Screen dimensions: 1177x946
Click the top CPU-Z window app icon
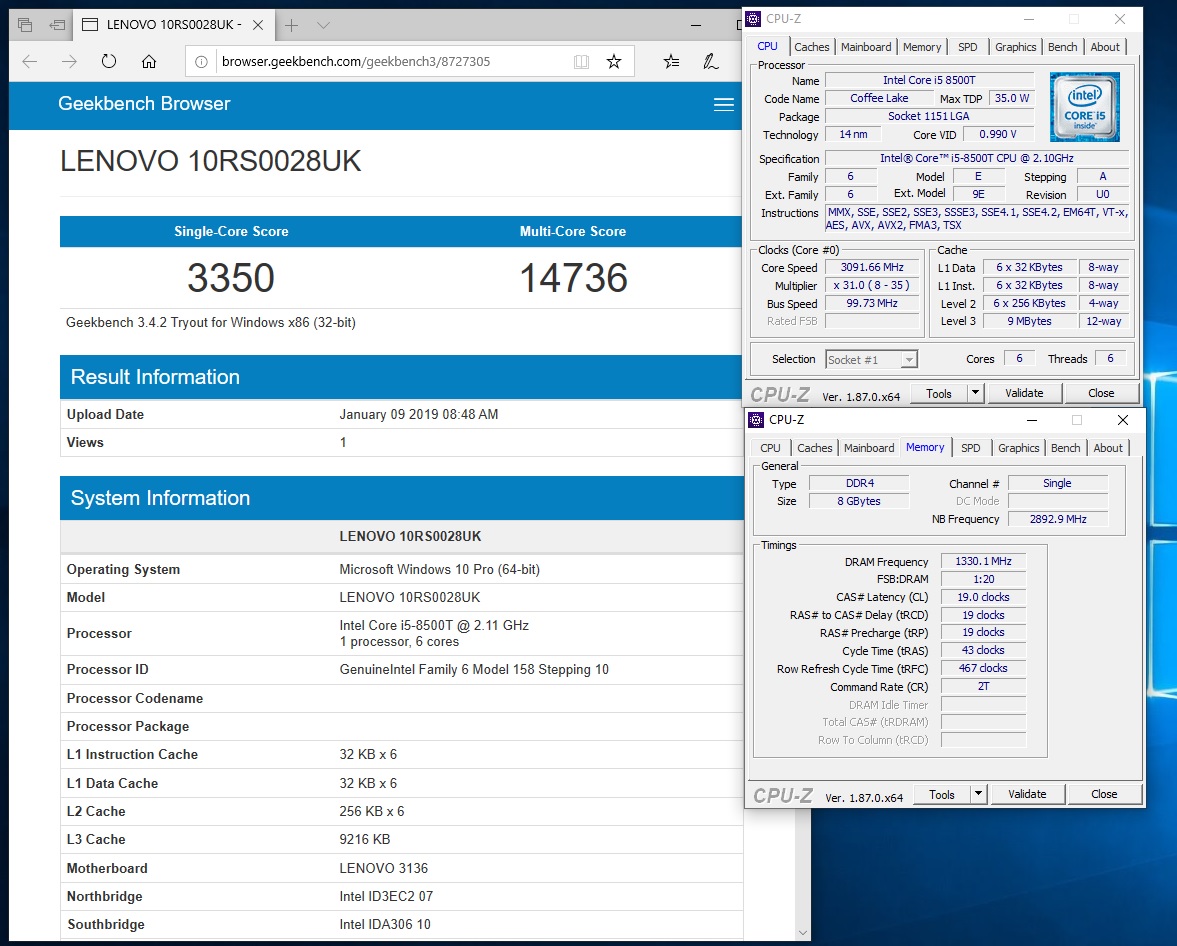pos(753,19)
